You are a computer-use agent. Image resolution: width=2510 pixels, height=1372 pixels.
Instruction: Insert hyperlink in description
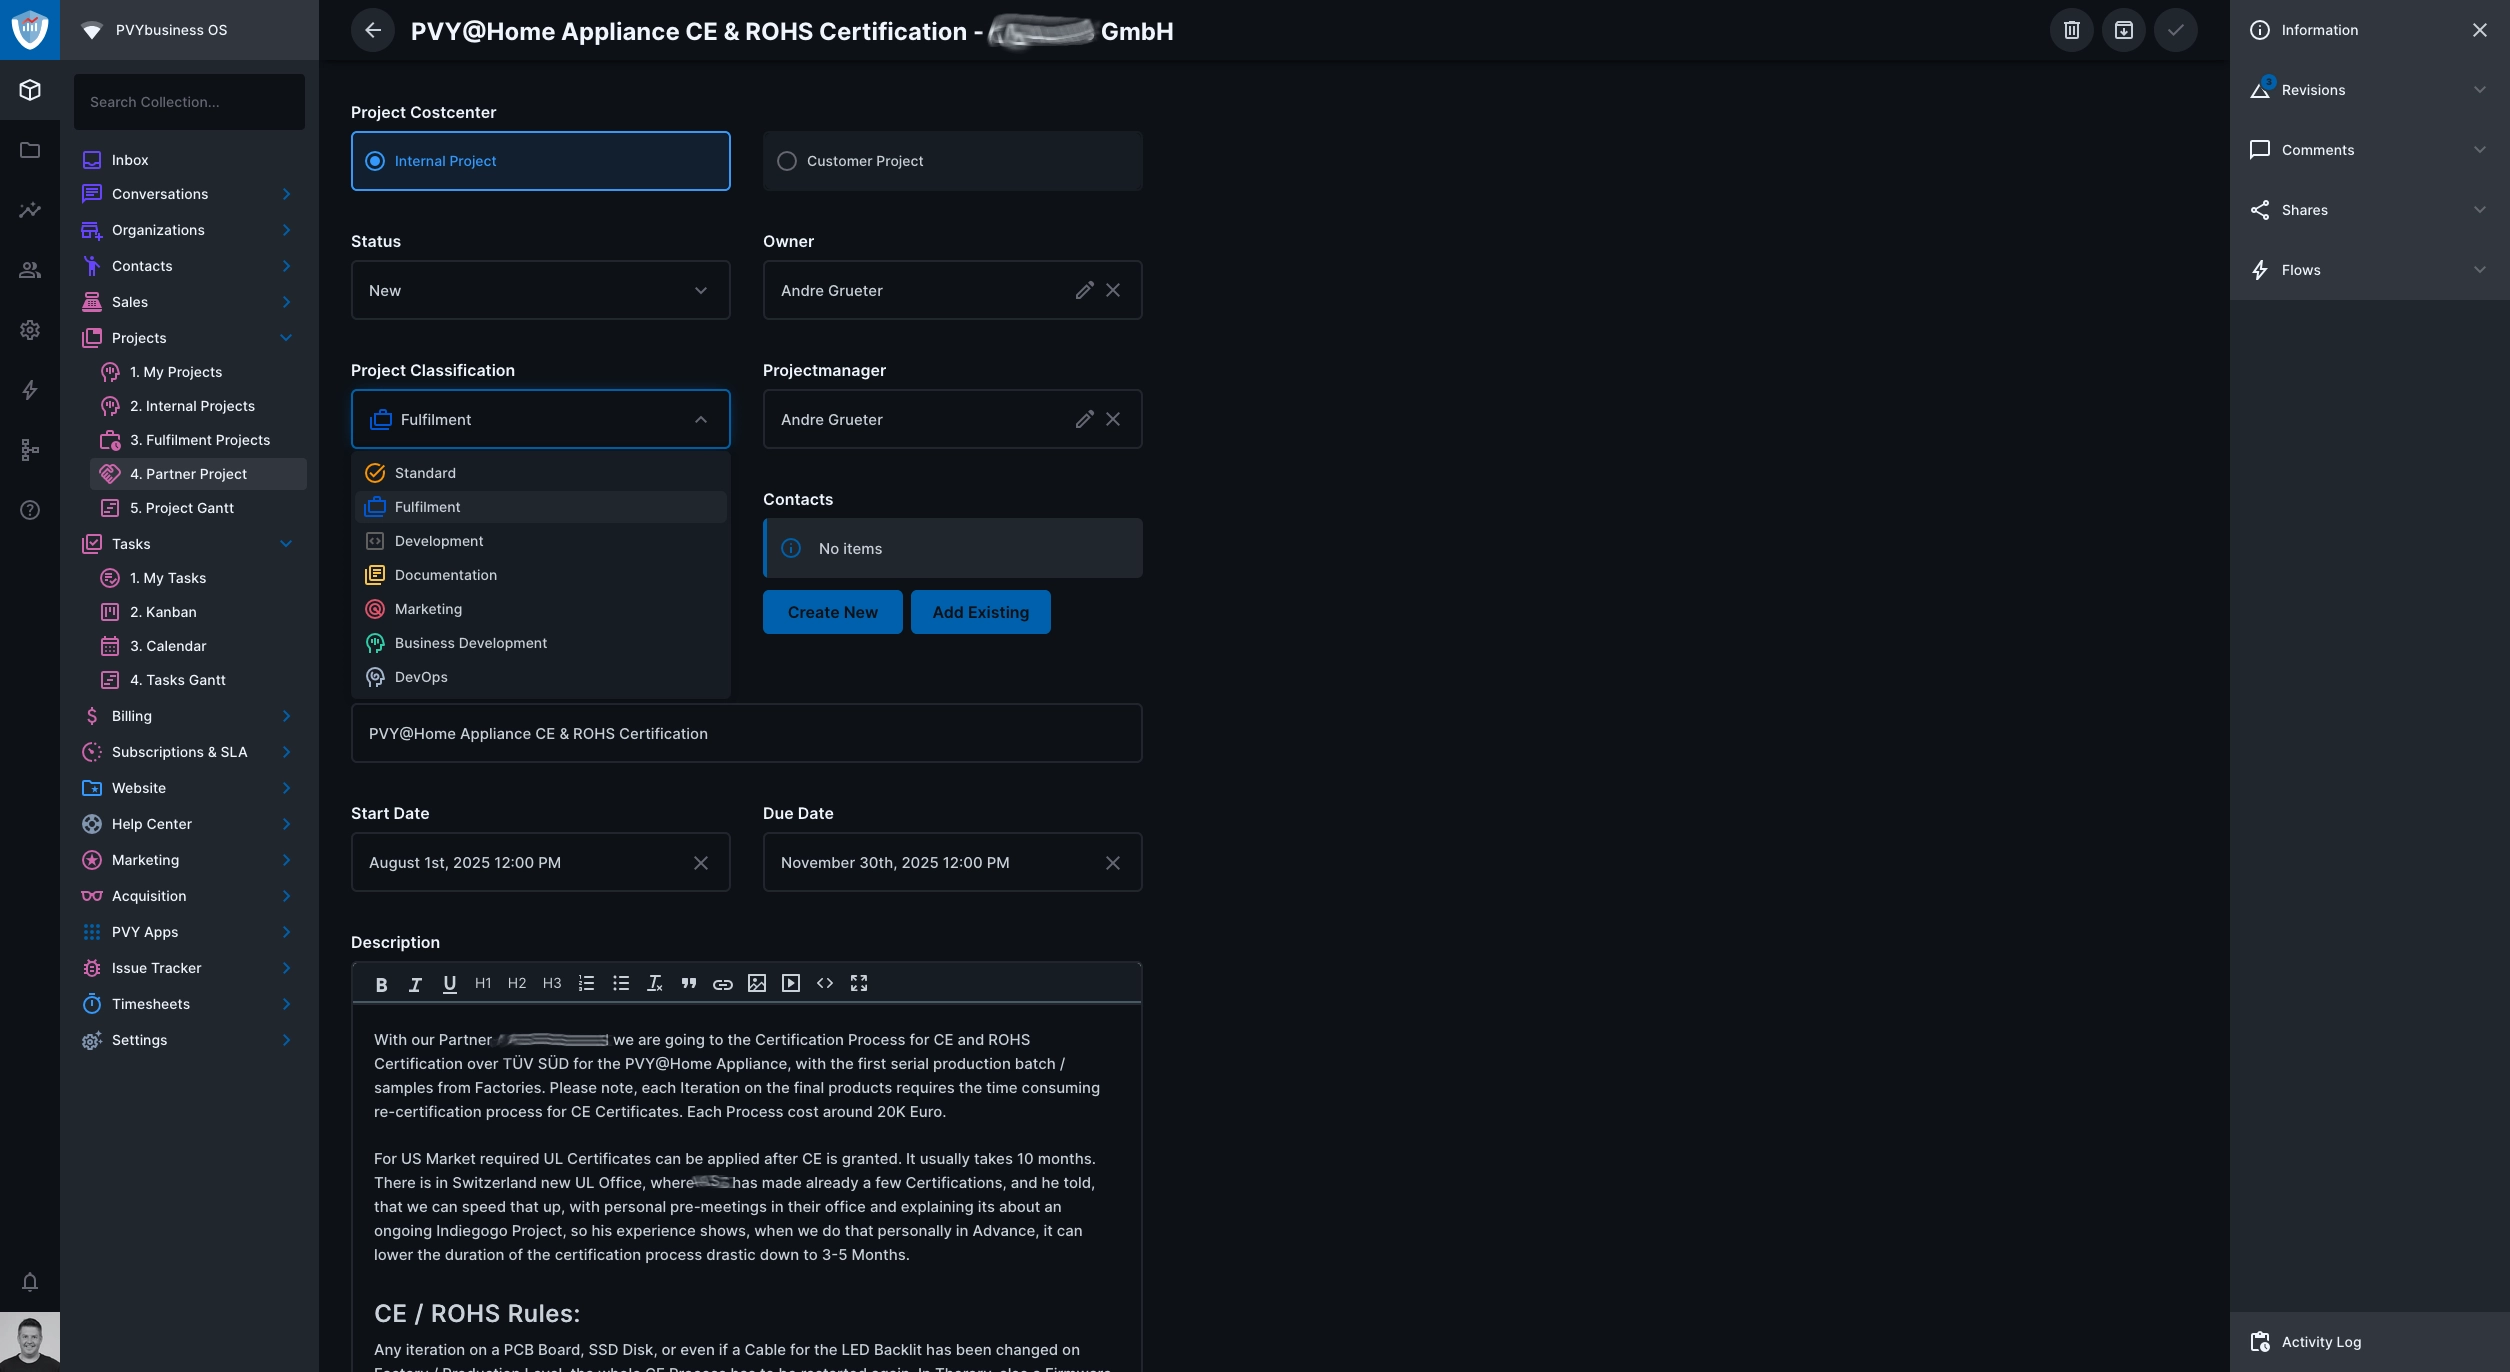tap(723, 984)
